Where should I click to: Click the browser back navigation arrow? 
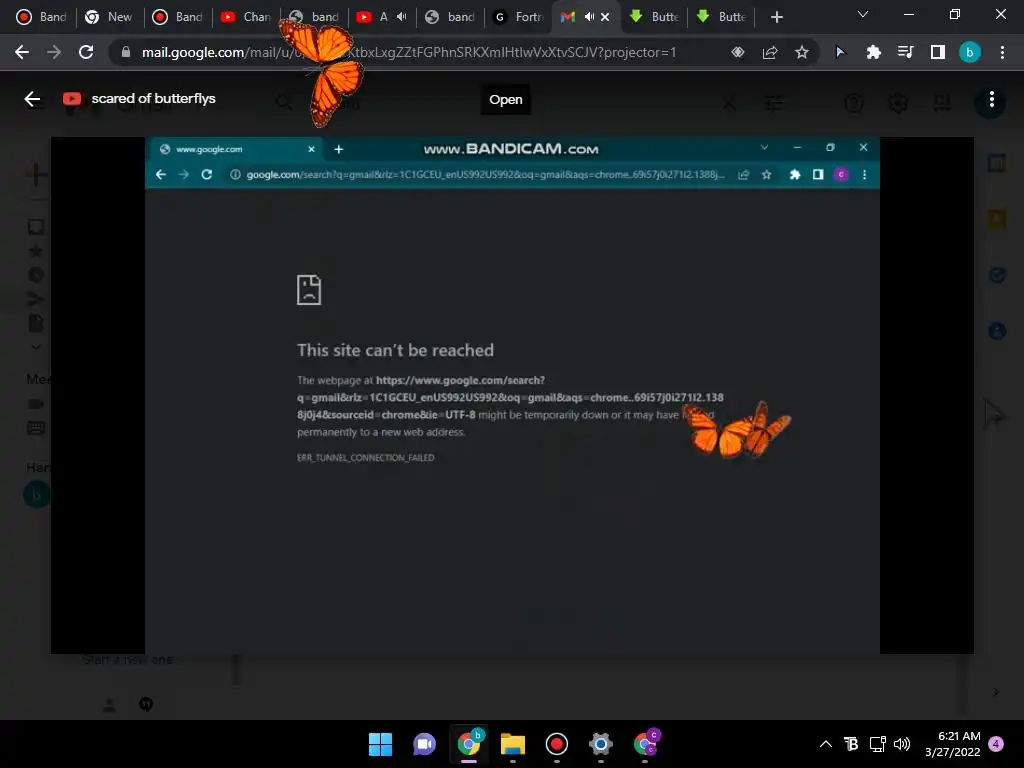click(22, 52)
